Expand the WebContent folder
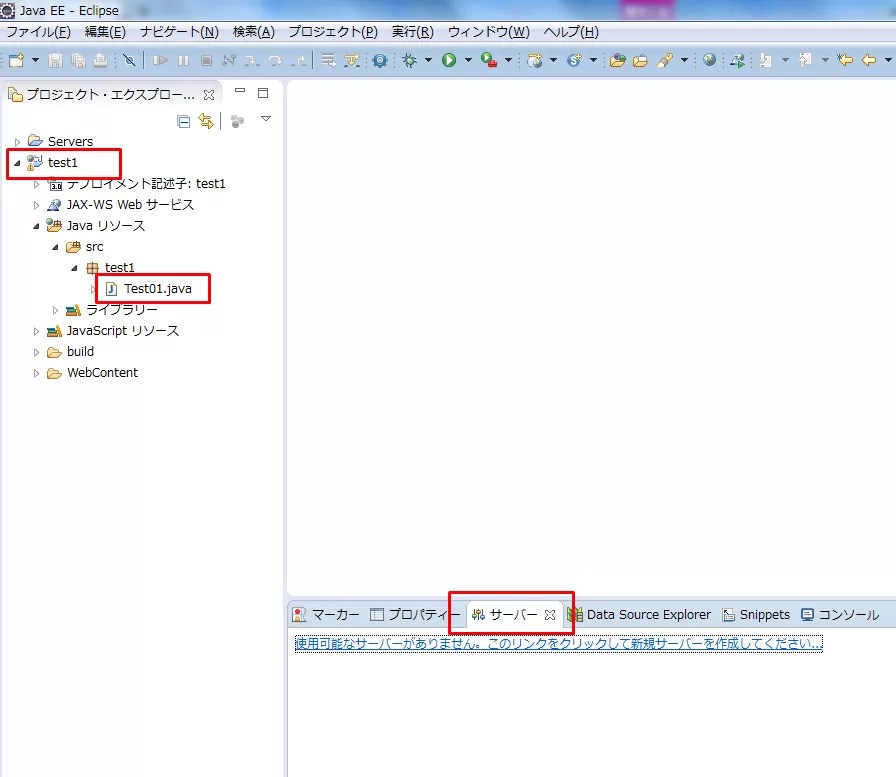This screenshot has width=896, height=777. (37, 372)
